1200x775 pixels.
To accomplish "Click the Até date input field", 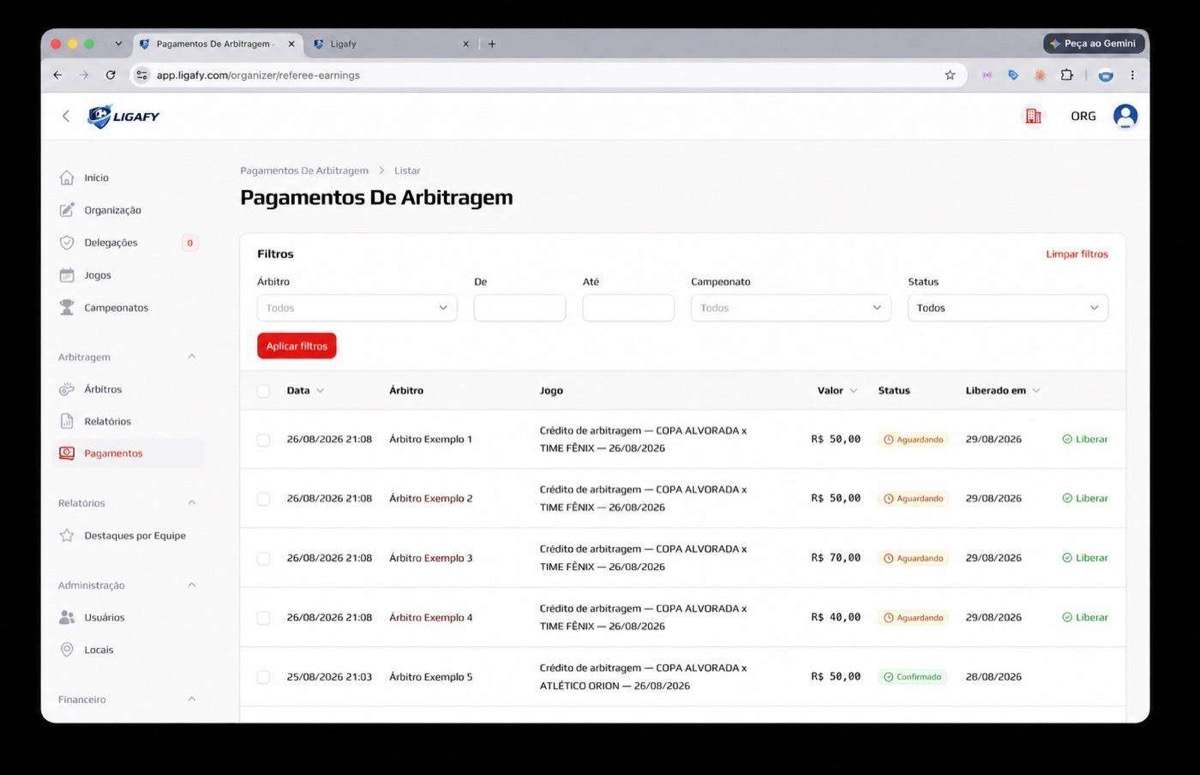I will coord(628,308).
